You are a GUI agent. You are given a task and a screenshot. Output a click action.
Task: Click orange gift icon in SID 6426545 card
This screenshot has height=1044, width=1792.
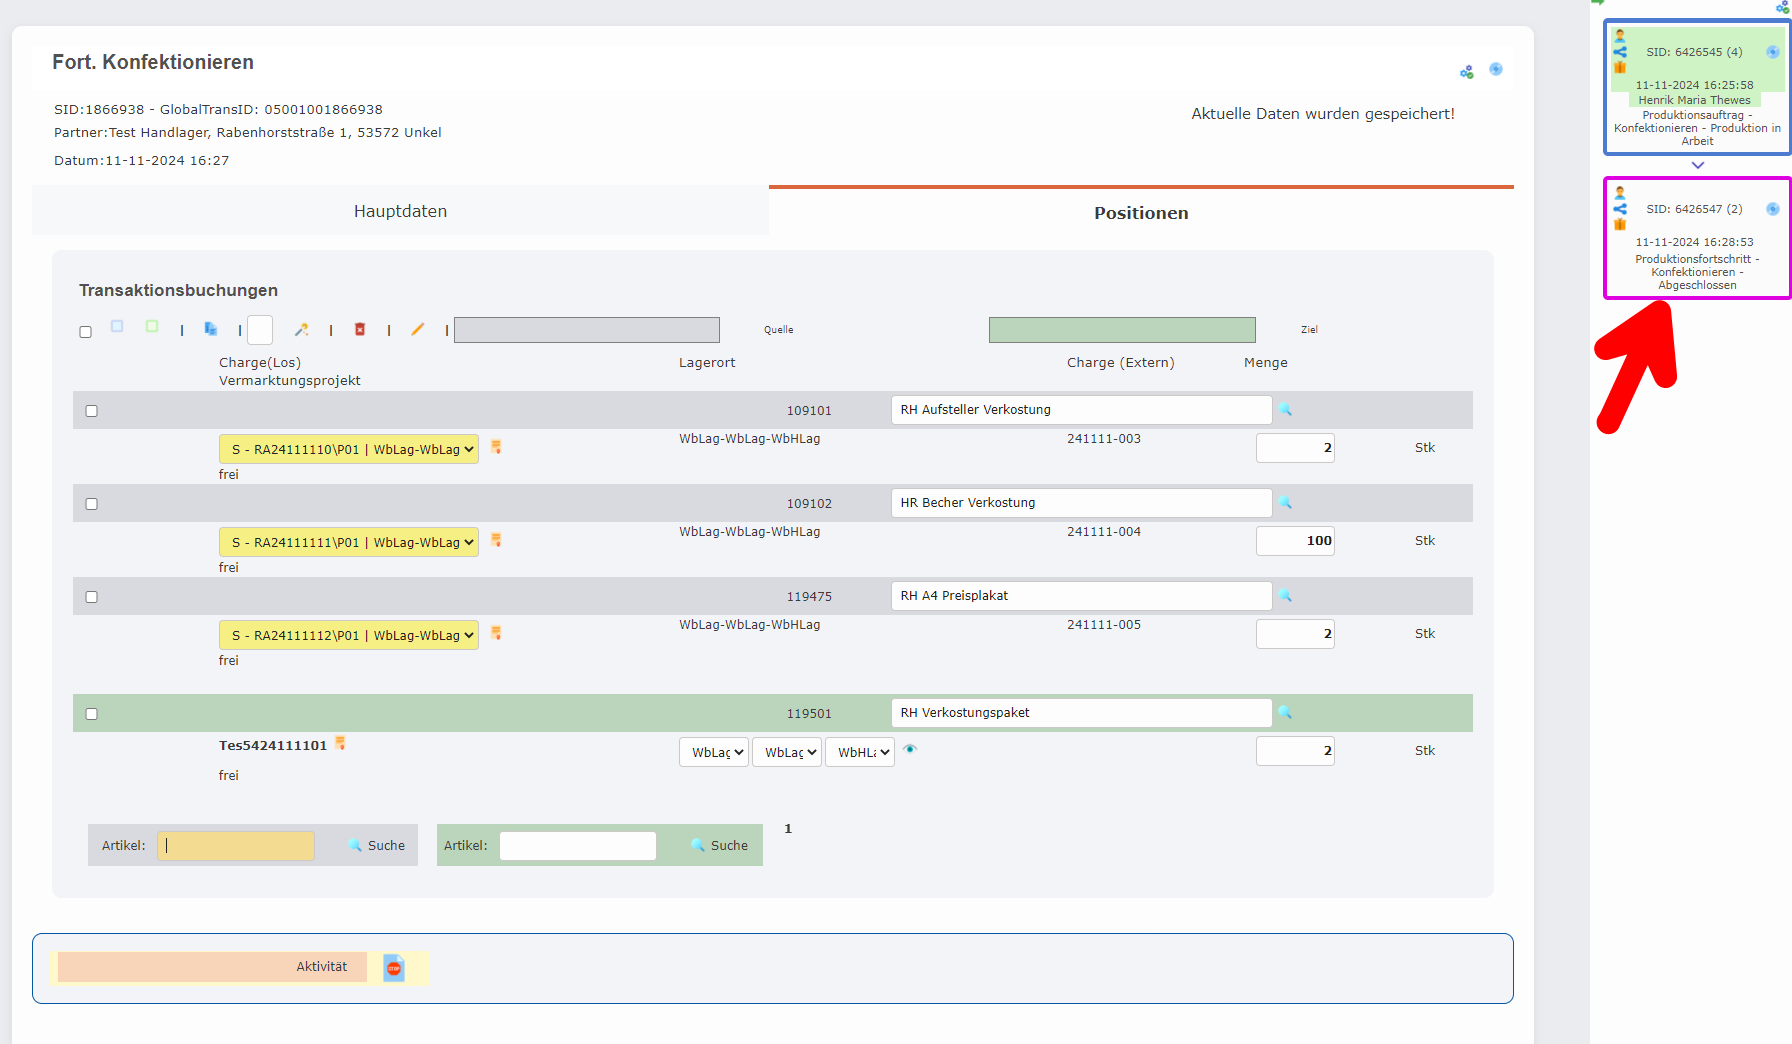[1620, 68]
